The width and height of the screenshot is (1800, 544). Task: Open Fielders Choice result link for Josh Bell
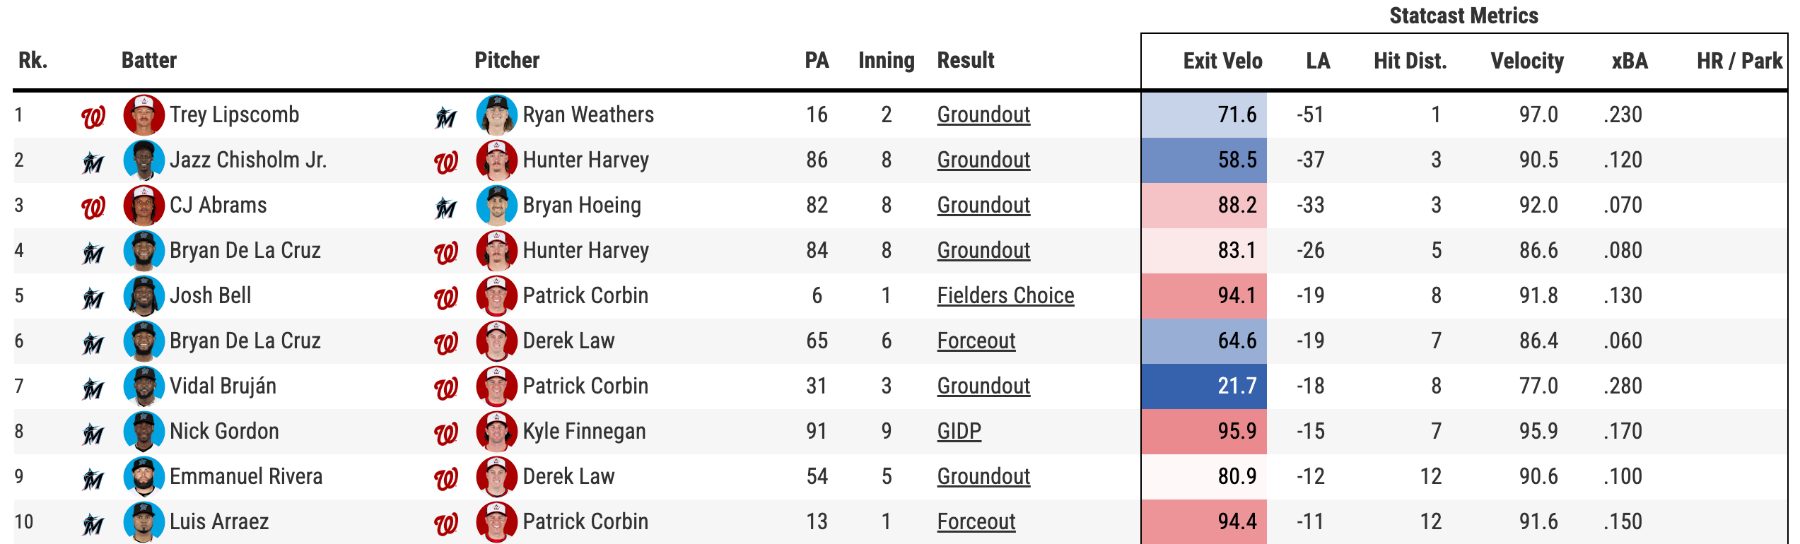(1005, 296)
